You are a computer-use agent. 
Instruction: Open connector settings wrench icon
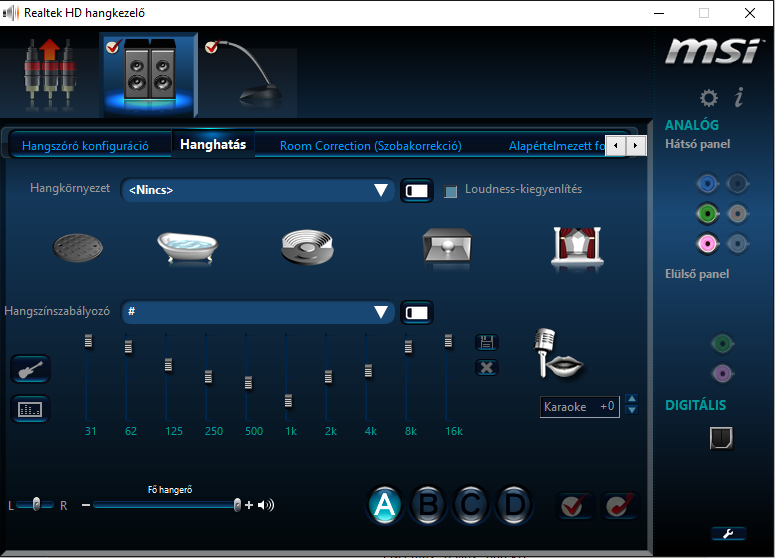point(729,533)
